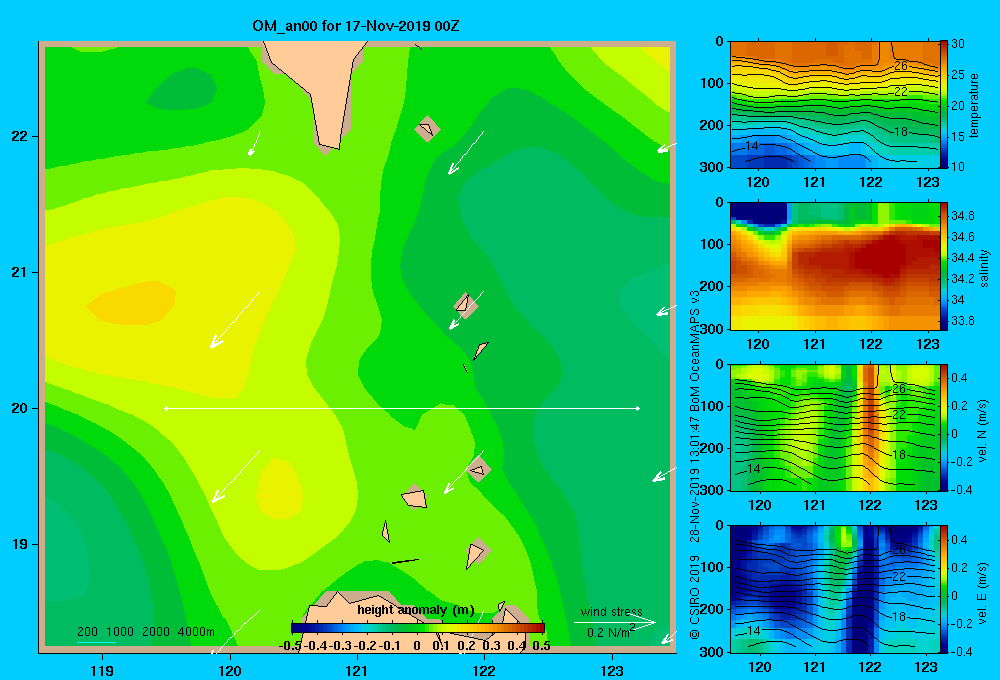Click the "0.2 N/m" wind stress value
Viewport: 1000px width, 680px height.
[x=608, y=633]
